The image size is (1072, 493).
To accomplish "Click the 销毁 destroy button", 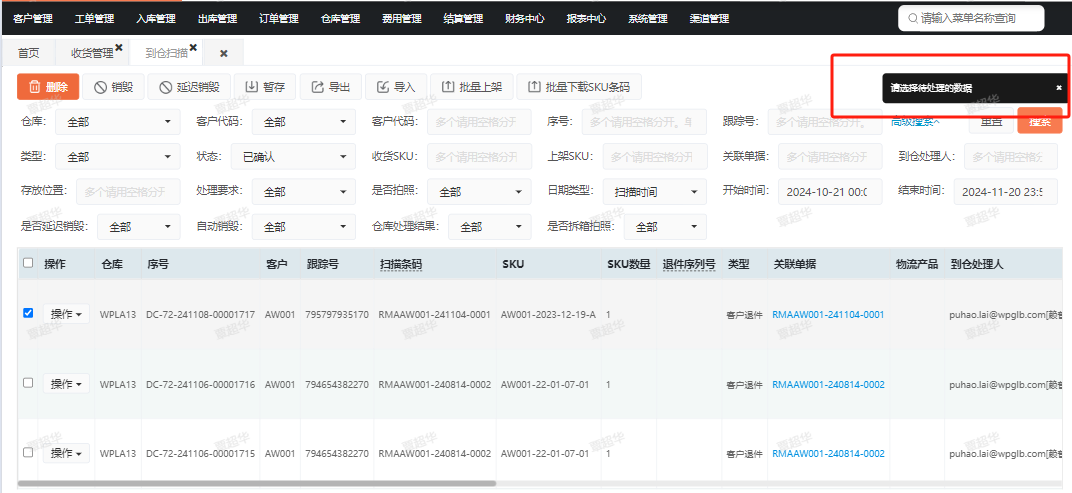I will 113,87.
